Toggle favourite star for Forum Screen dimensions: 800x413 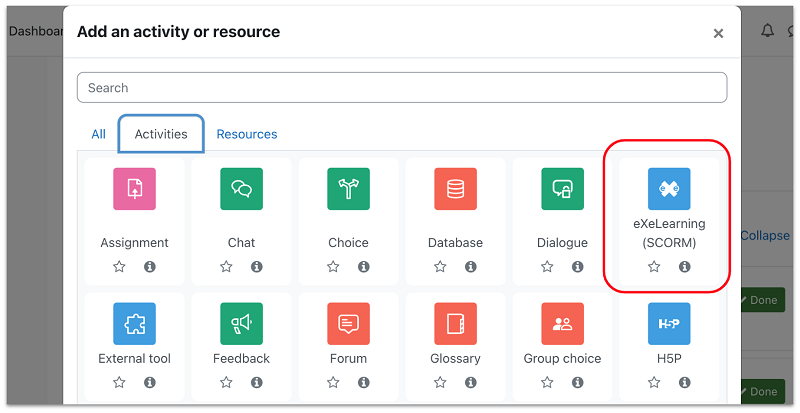pos(333,382)
